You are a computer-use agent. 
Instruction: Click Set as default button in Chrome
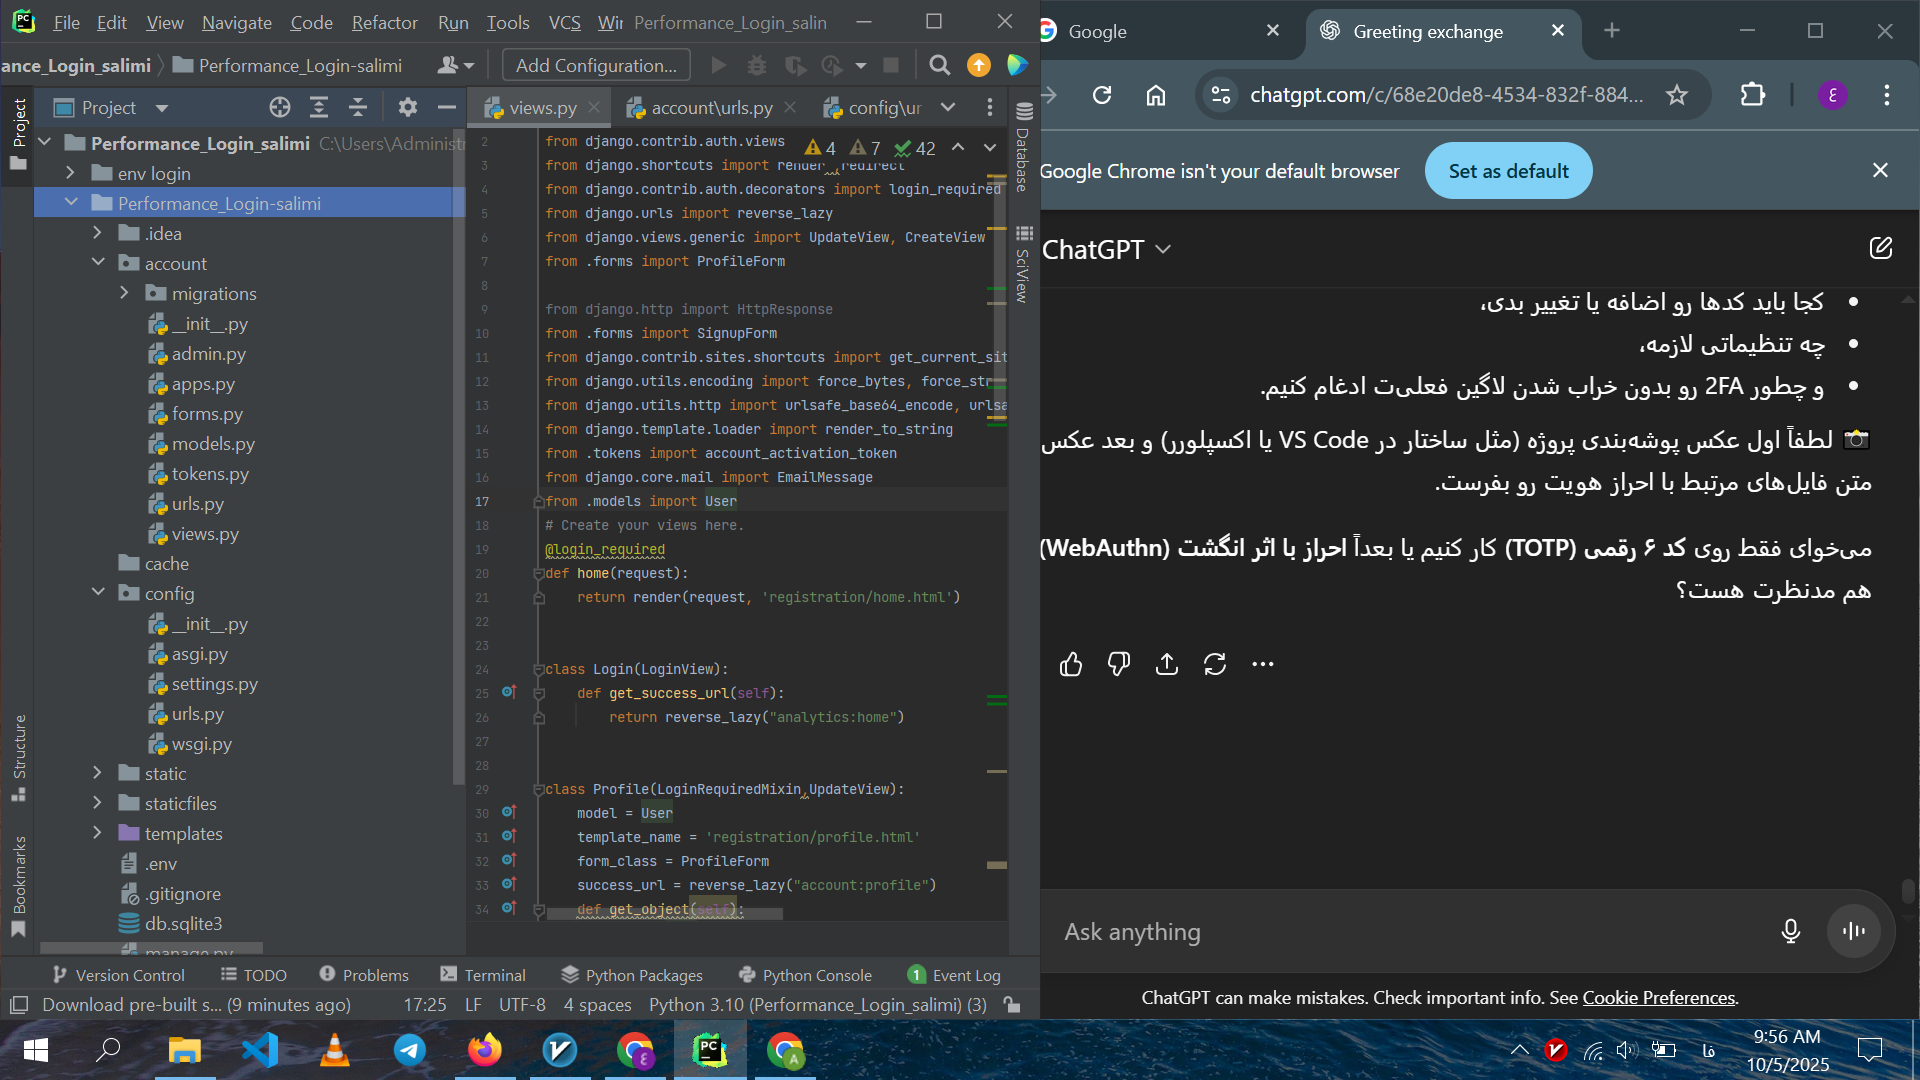(1508, 171)
